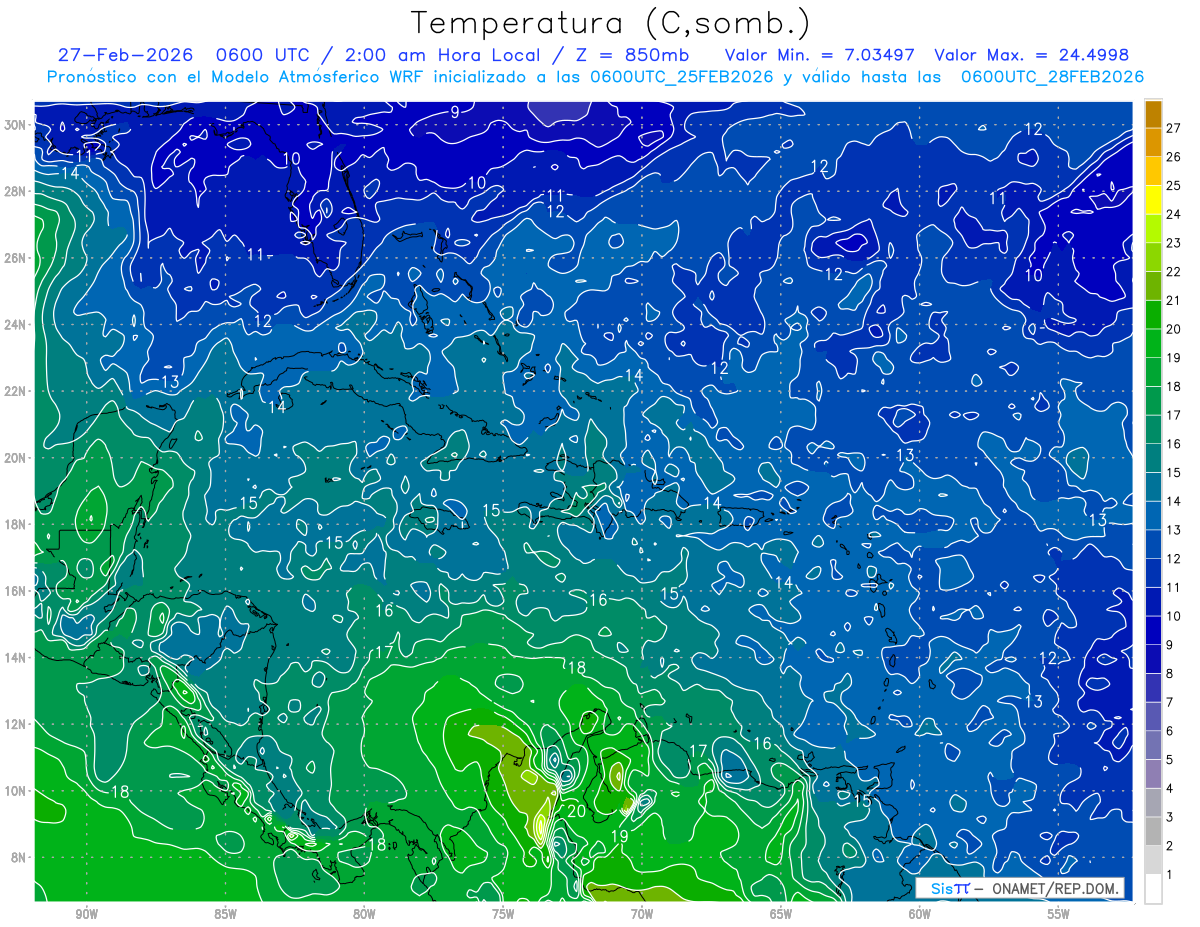Click the initialization time "0600UTC_25FEB2026"

click(682, 77)
